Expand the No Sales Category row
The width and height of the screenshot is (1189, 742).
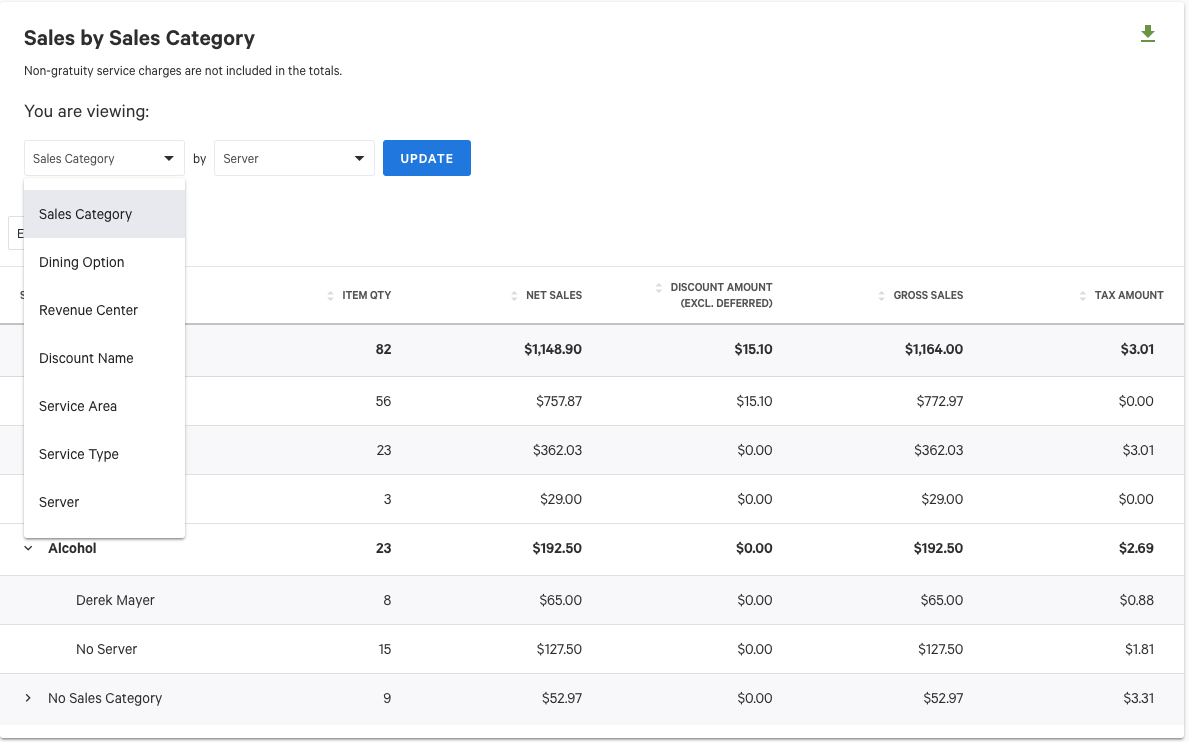point(27,698)
